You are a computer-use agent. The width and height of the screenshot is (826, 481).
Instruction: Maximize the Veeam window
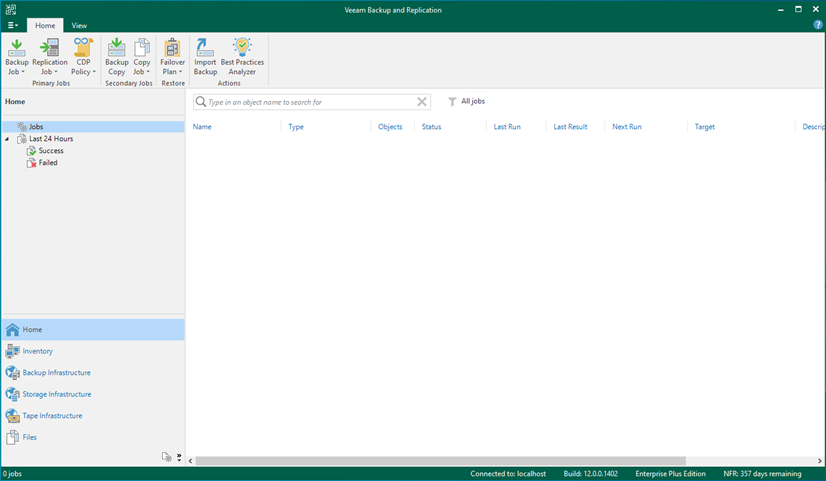tap(799, 9)
